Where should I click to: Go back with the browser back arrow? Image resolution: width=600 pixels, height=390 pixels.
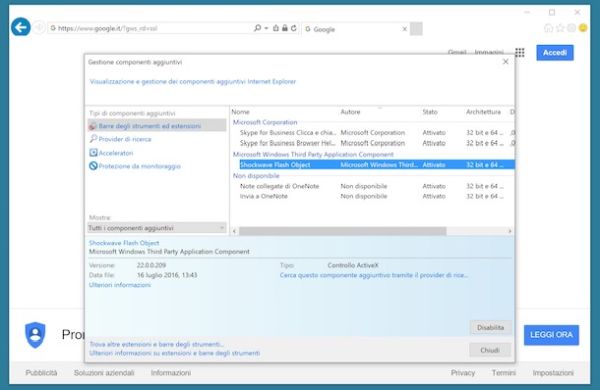(21, 27)
